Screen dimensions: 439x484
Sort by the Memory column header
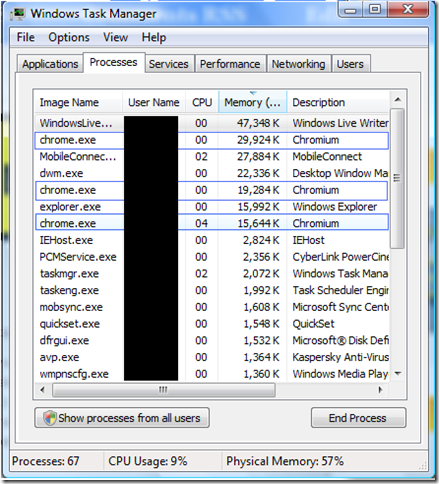(x=252, y=102)
